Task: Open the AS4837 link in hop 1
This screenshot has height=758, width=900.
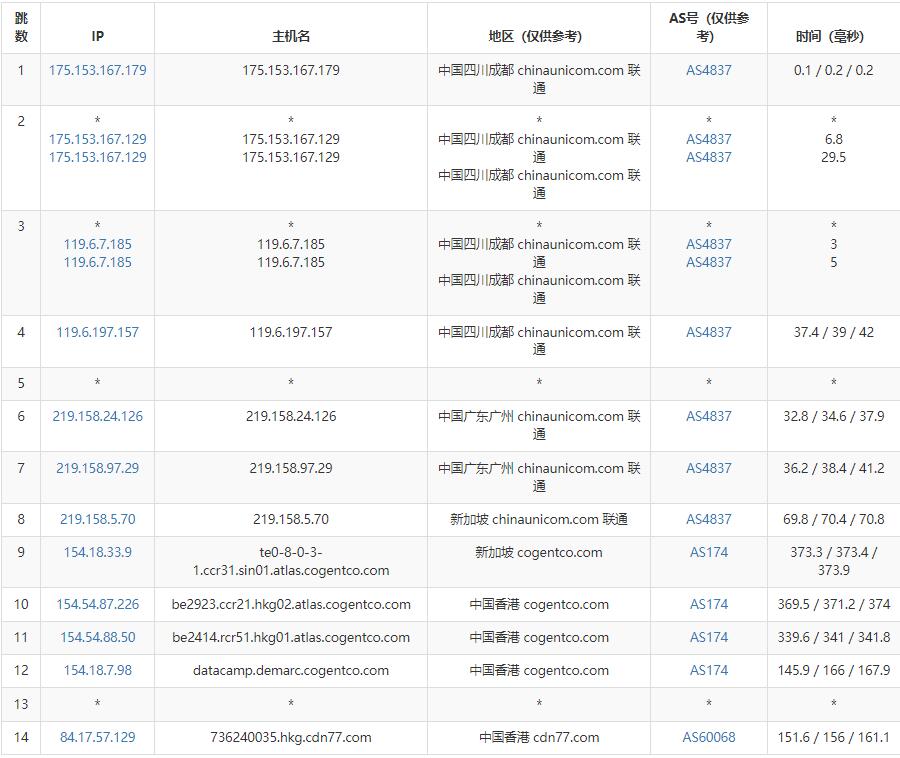Action: coord(708,70)
